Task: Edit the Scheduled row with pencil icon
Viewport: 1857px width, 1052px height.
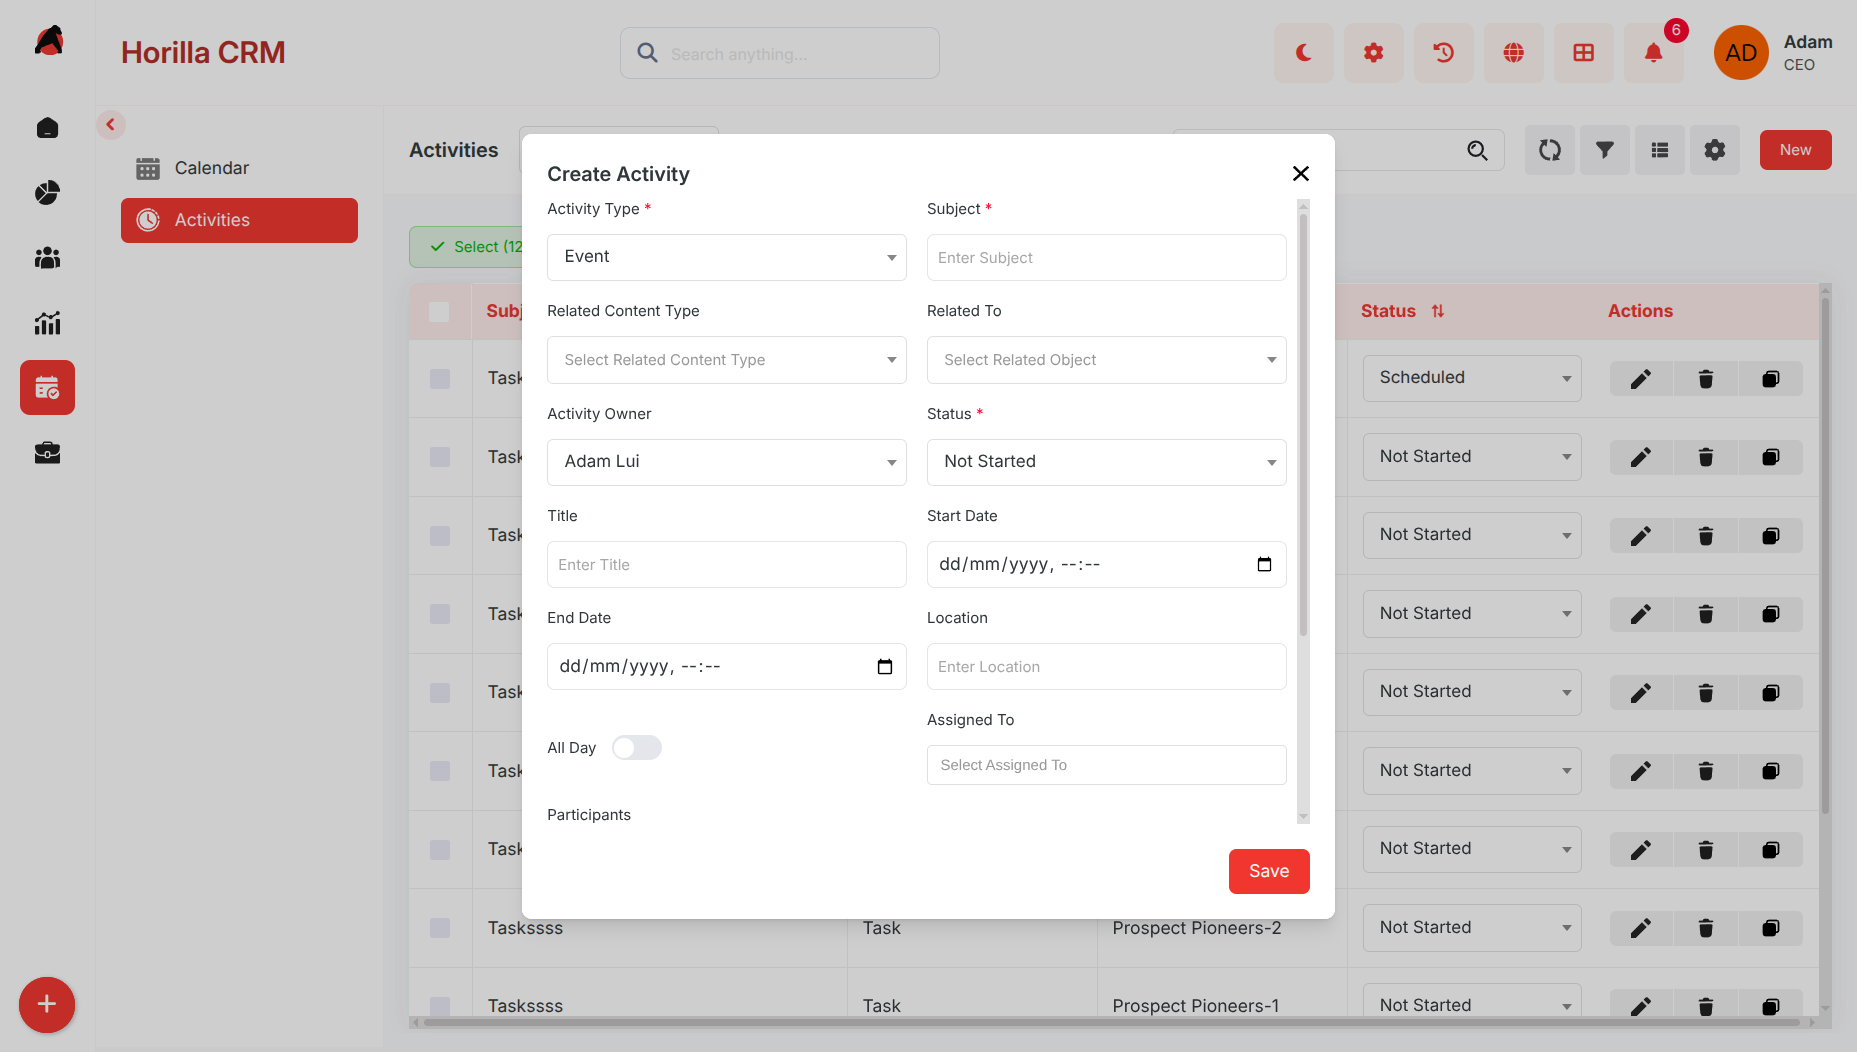Action: tap(1641, 379)
